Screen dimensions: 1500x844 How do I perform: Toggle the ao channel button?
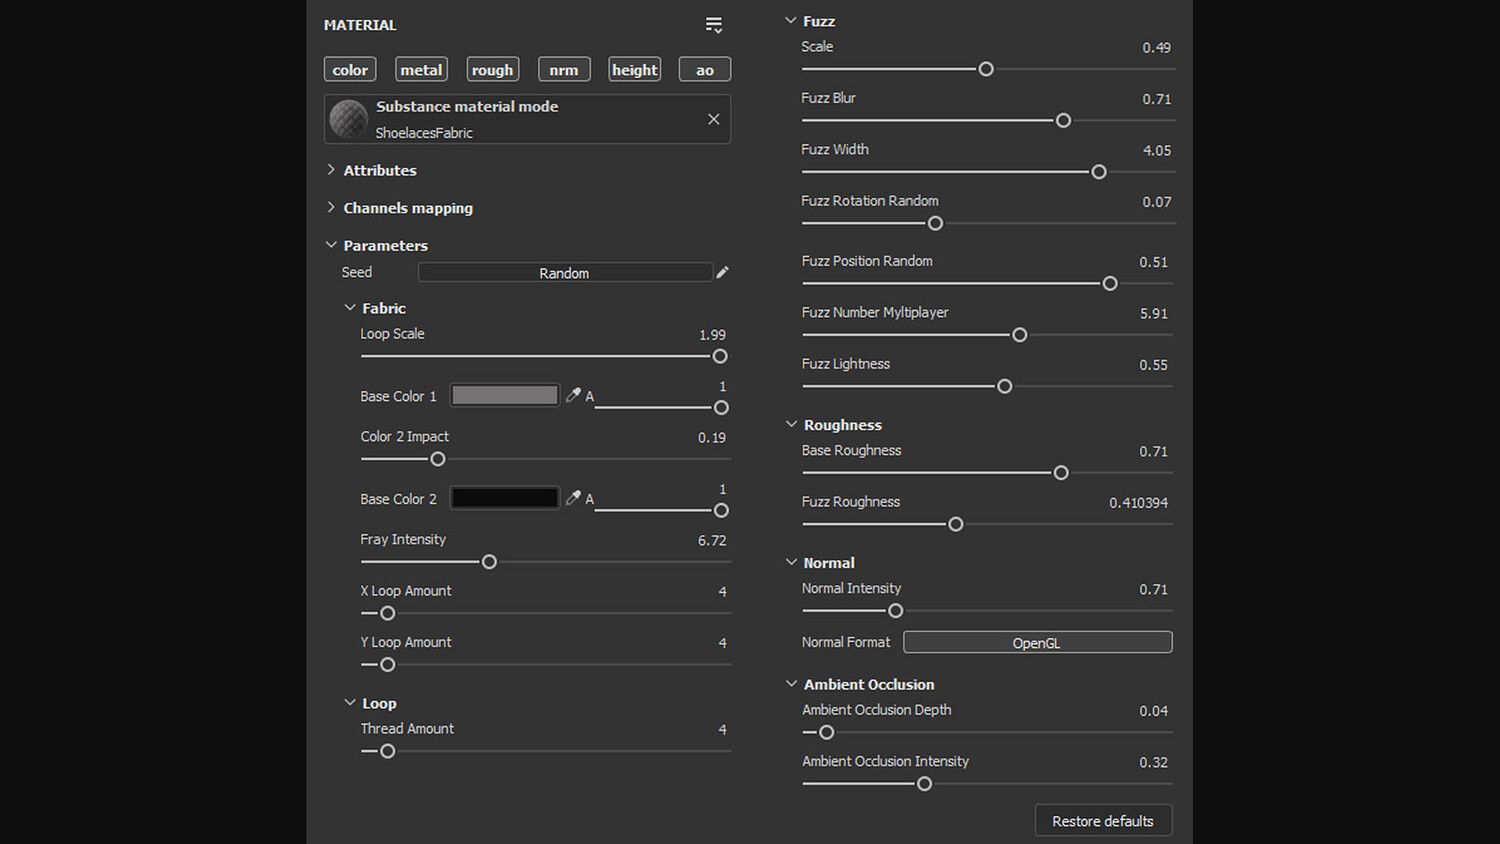pyautogui.click(x=705, y=70)
